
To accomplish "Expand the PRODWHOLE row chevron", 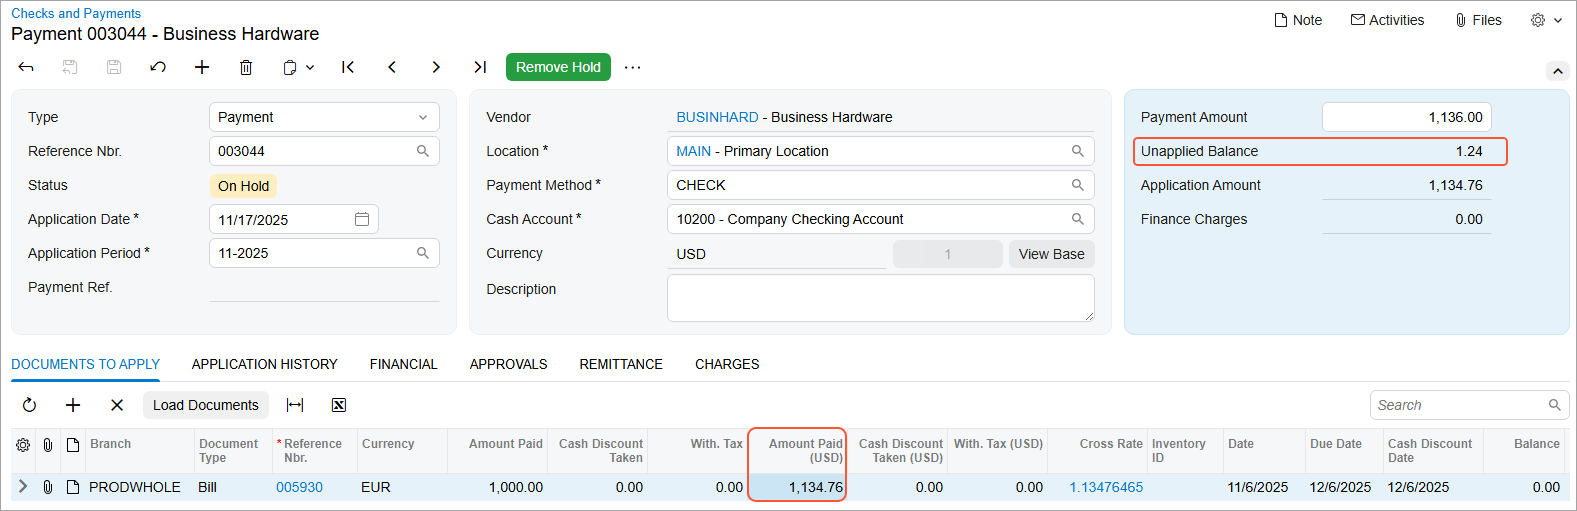I will coord(23,487).
